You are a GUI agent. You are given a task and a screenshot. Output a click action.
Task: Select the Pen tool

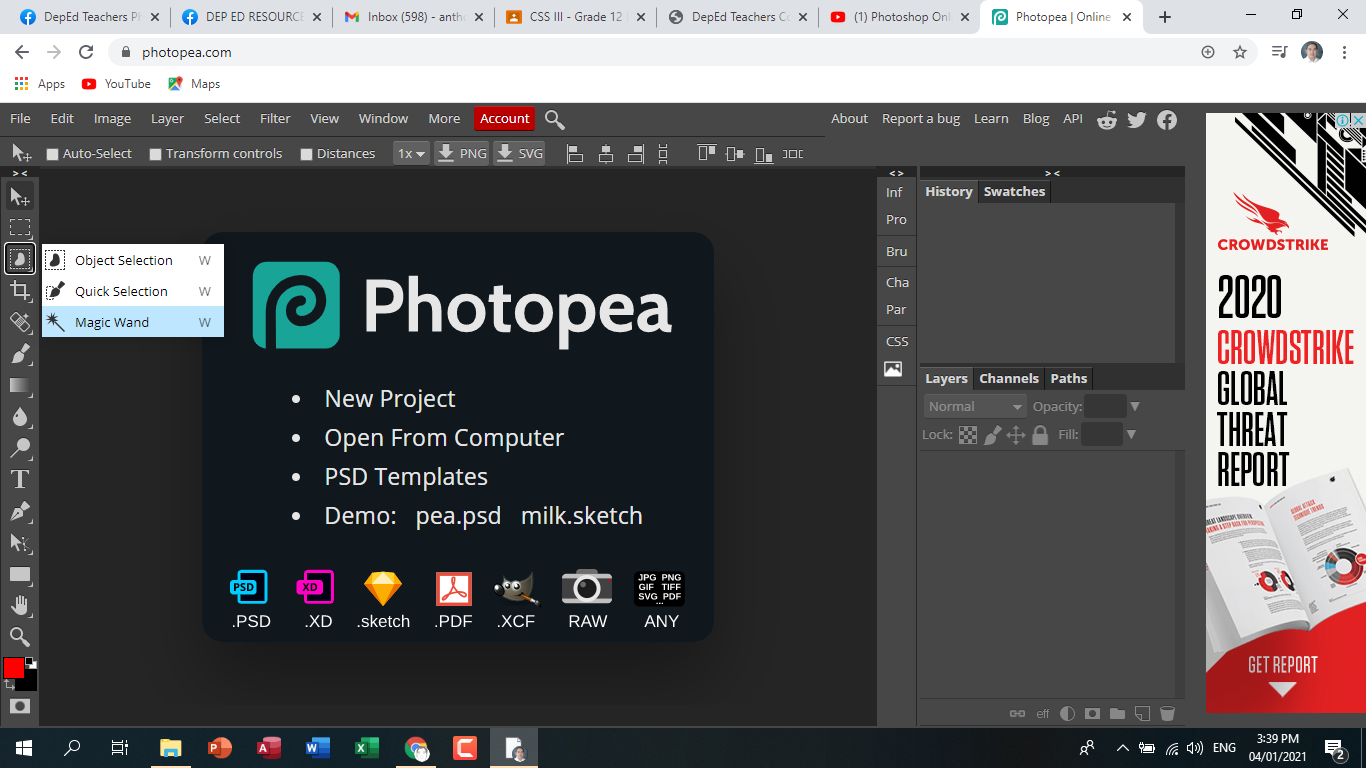click(x=20, y=511)
